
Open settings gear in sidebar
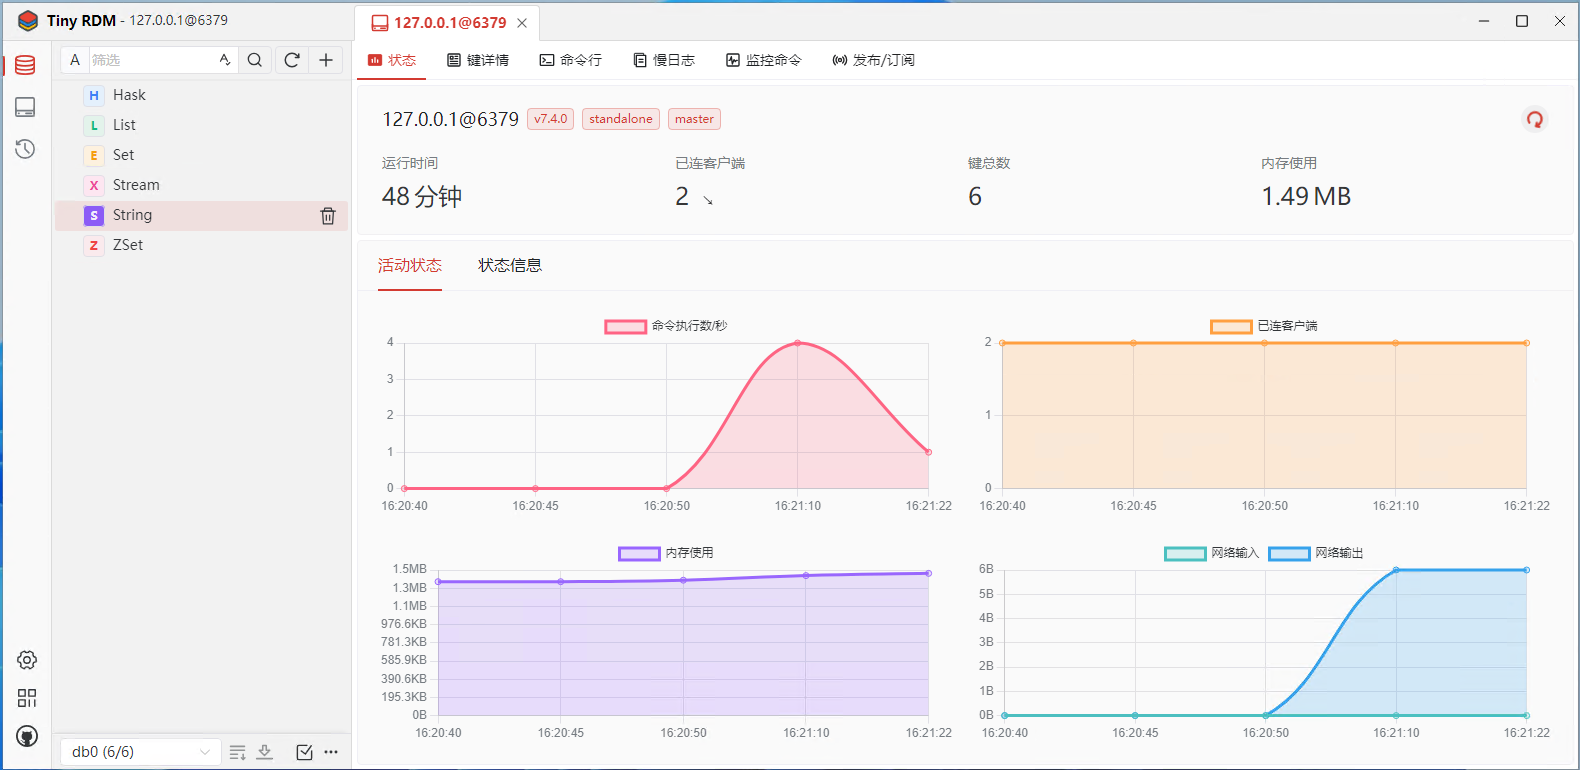point(27,660)
